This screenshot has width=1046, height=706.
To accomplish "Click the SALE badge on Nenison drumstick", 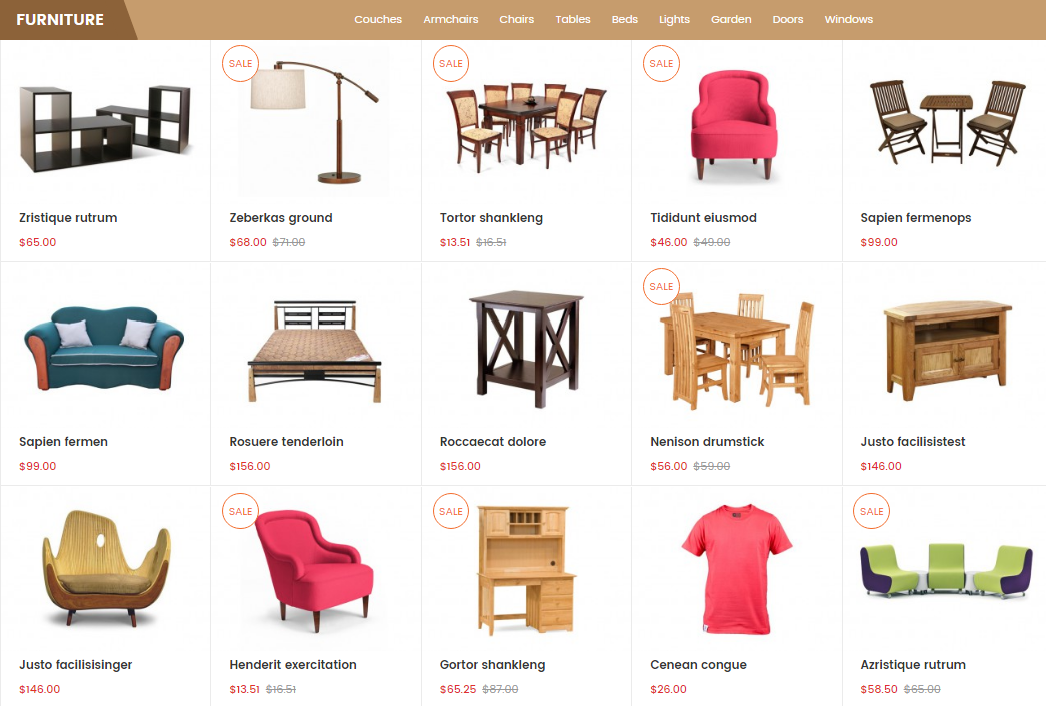I will coord(661,286).
